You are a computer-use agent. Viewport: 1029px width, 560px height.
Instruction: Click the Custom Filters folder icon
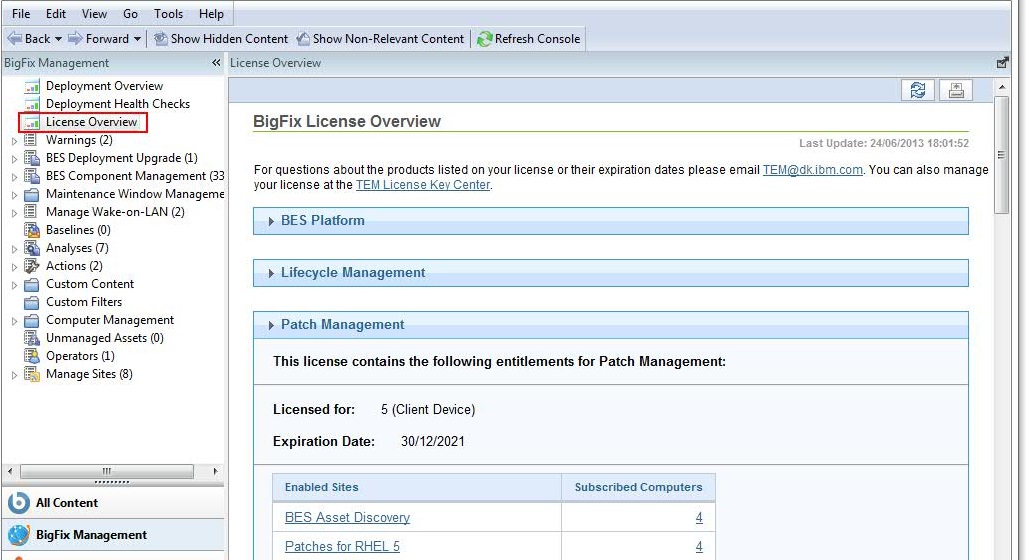(32, 303)
